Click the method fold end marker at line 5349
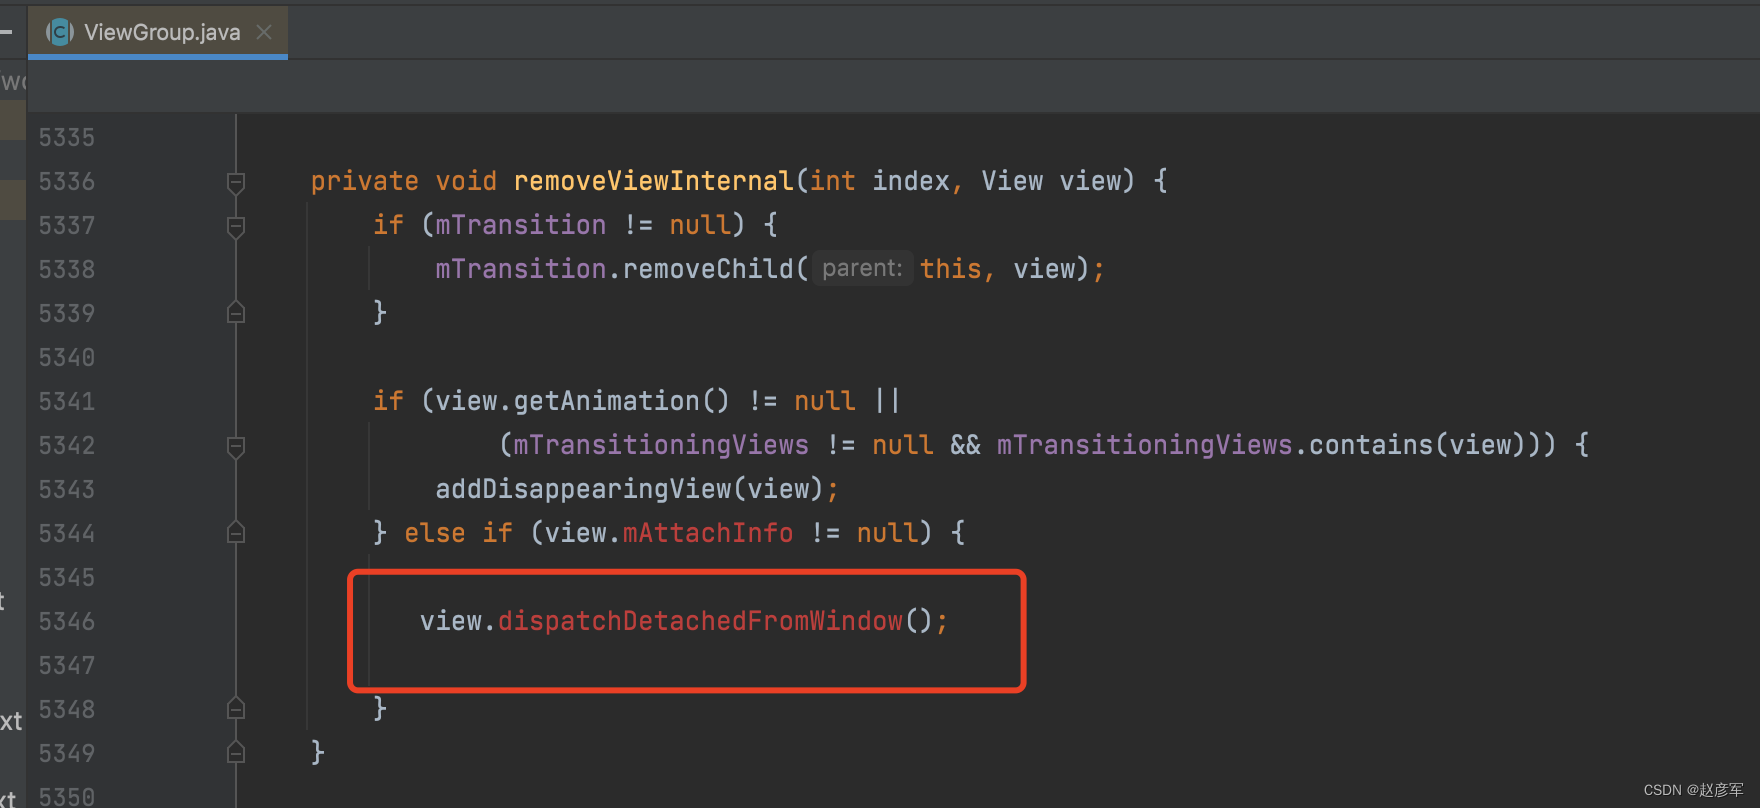Image resolution: width=1760 pixels, height=808 pixels. pyautogui.click(x=236, y=753)
